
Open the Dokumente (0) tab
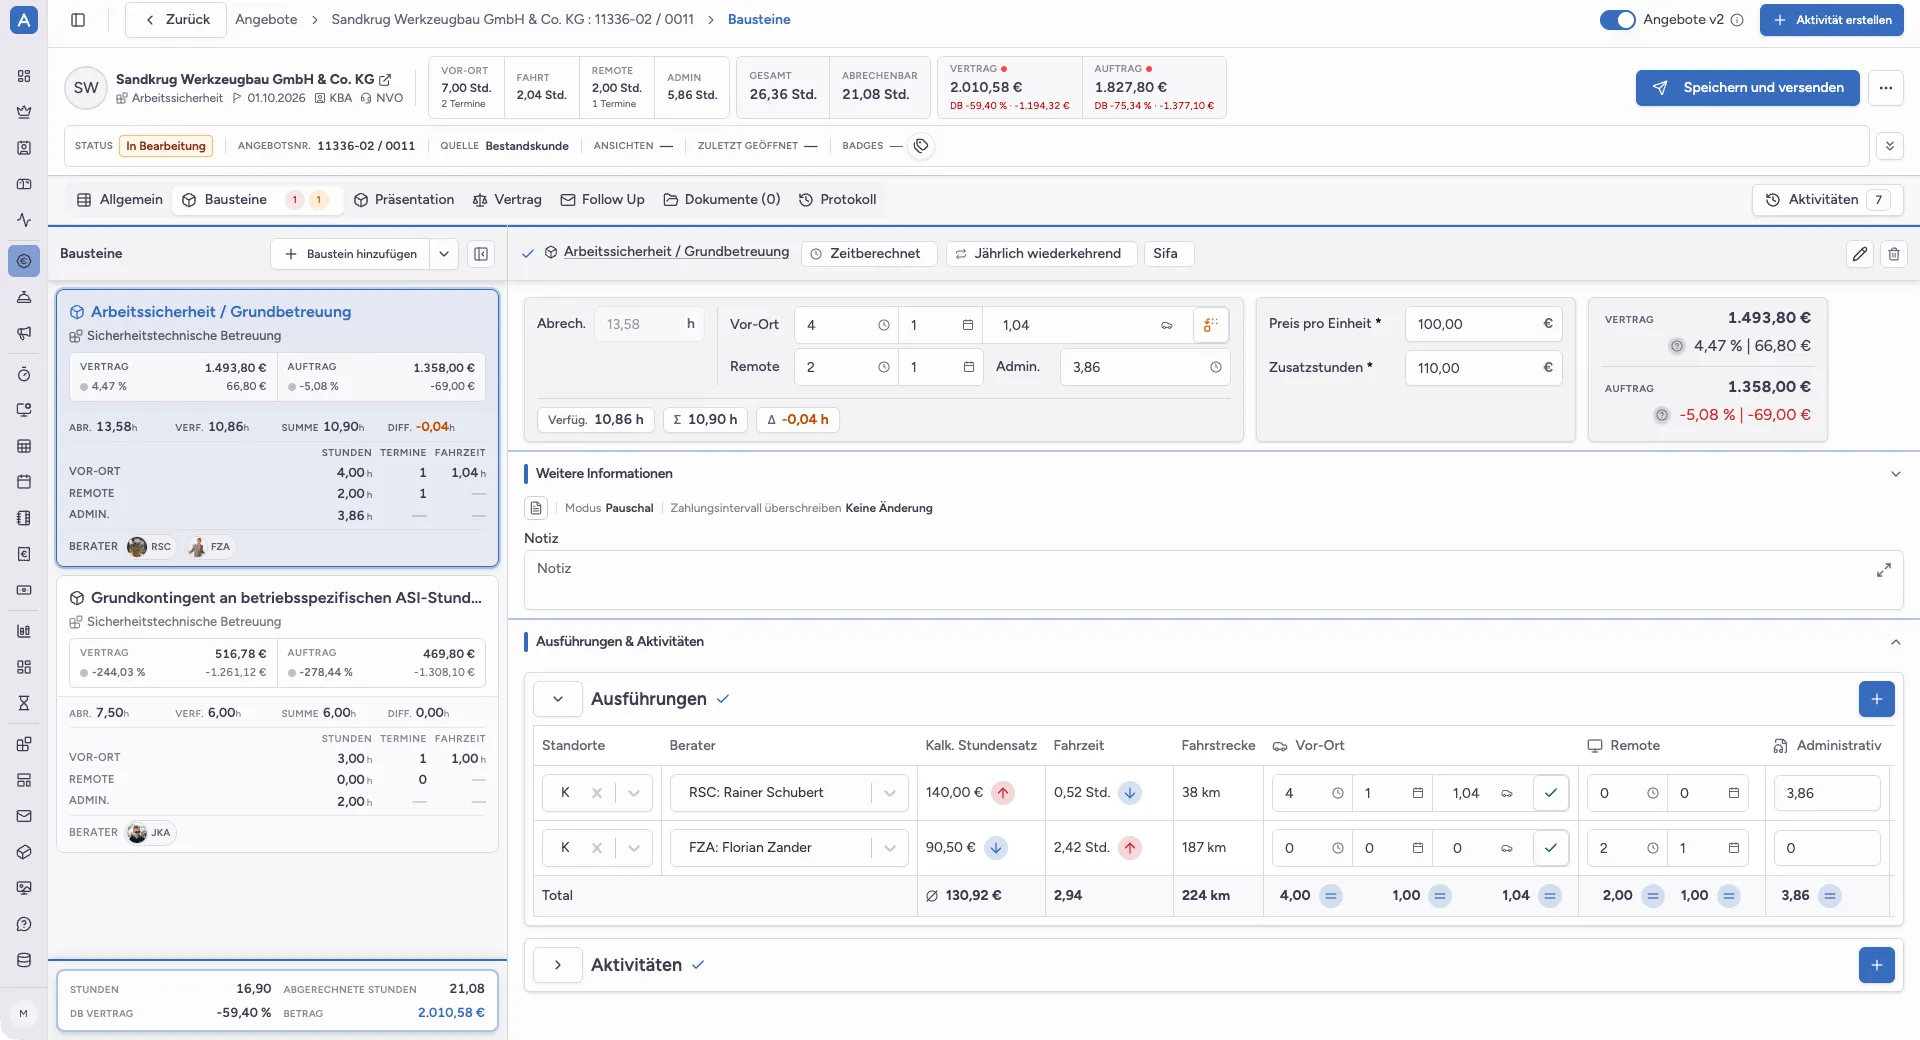point(722,200)
